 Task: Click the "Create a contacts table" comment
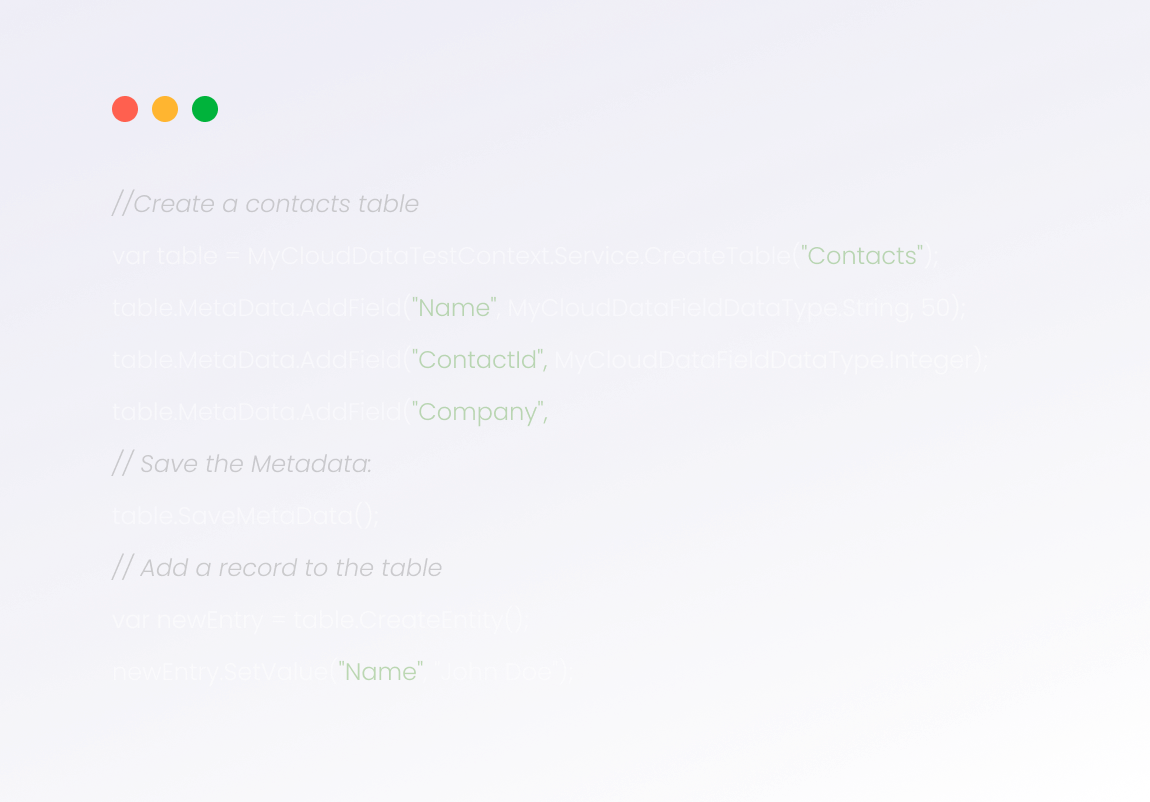[266, 203]
